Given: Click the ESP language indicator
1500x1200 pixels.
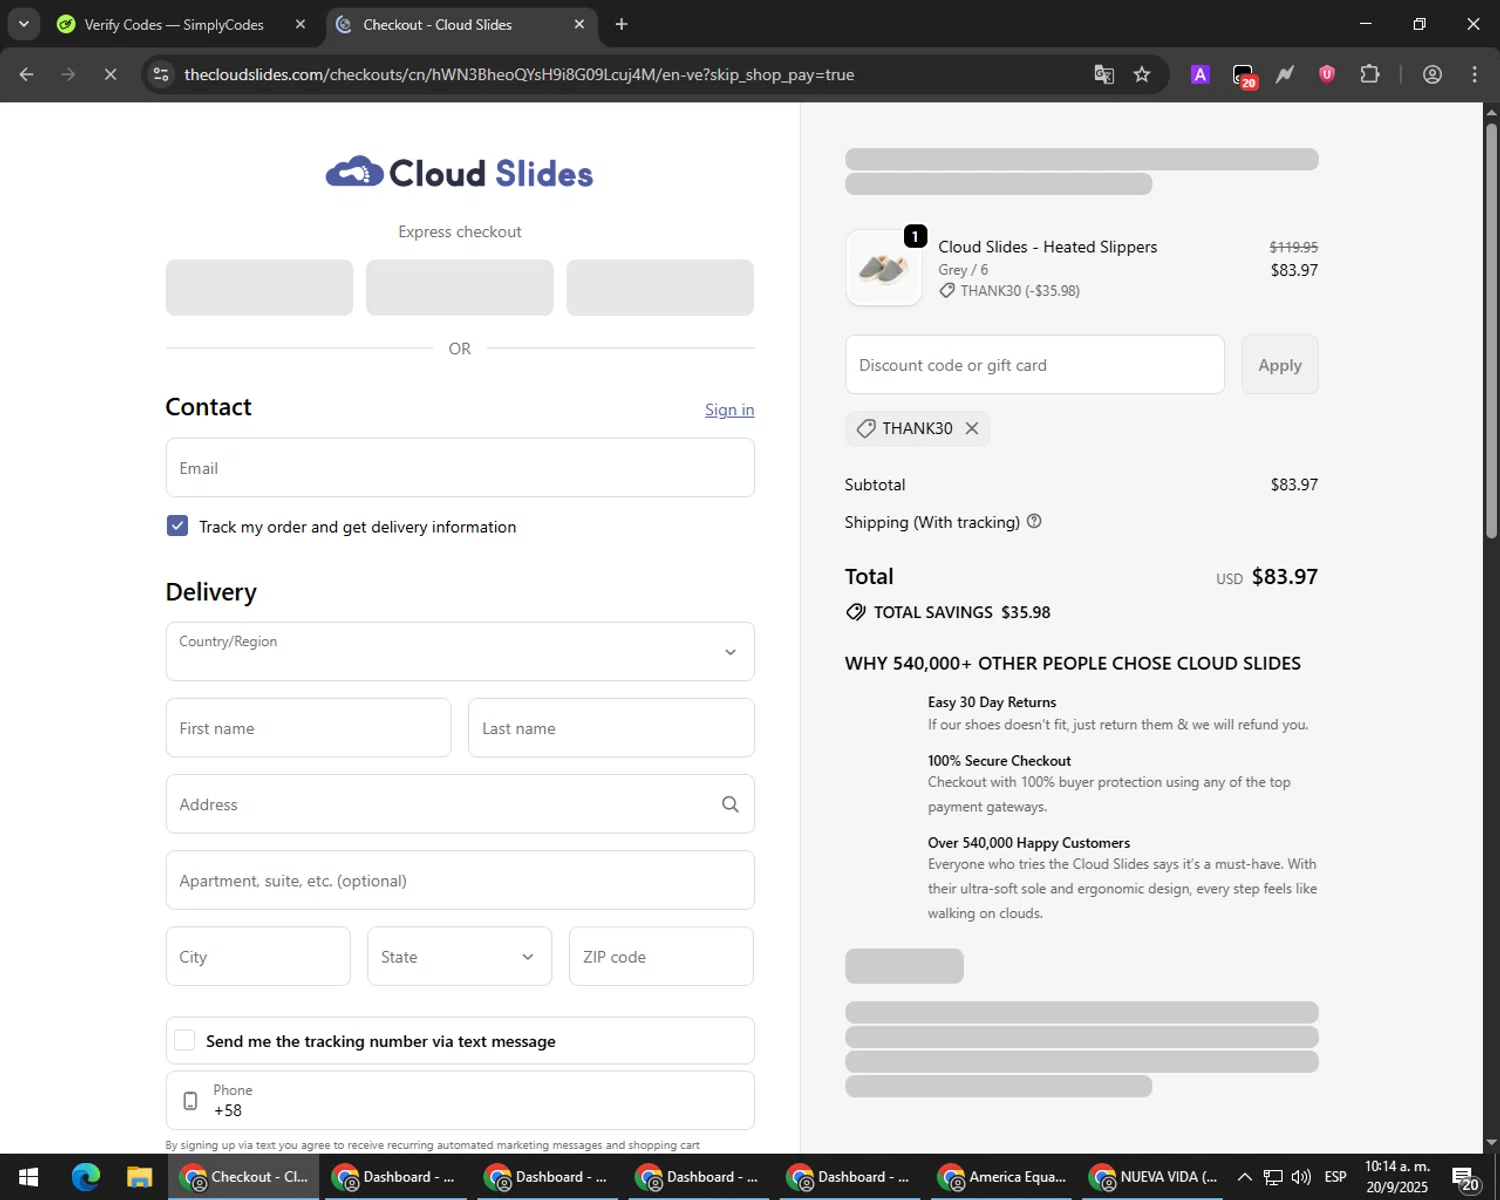Looking at the screenshot, I should pos(1335,1177).
